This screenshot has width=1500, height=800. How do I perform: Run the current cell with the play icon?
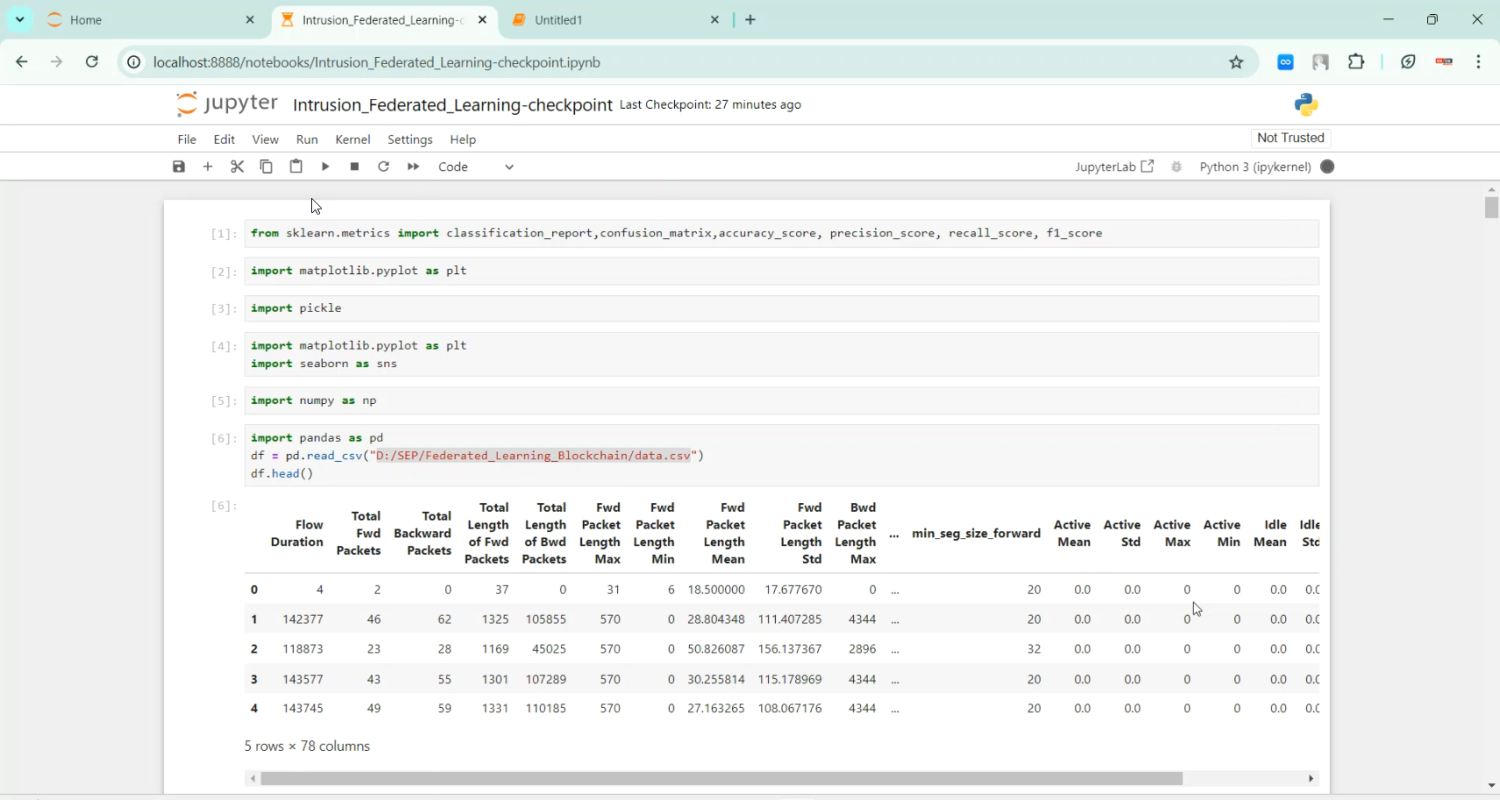pos(325,167)
